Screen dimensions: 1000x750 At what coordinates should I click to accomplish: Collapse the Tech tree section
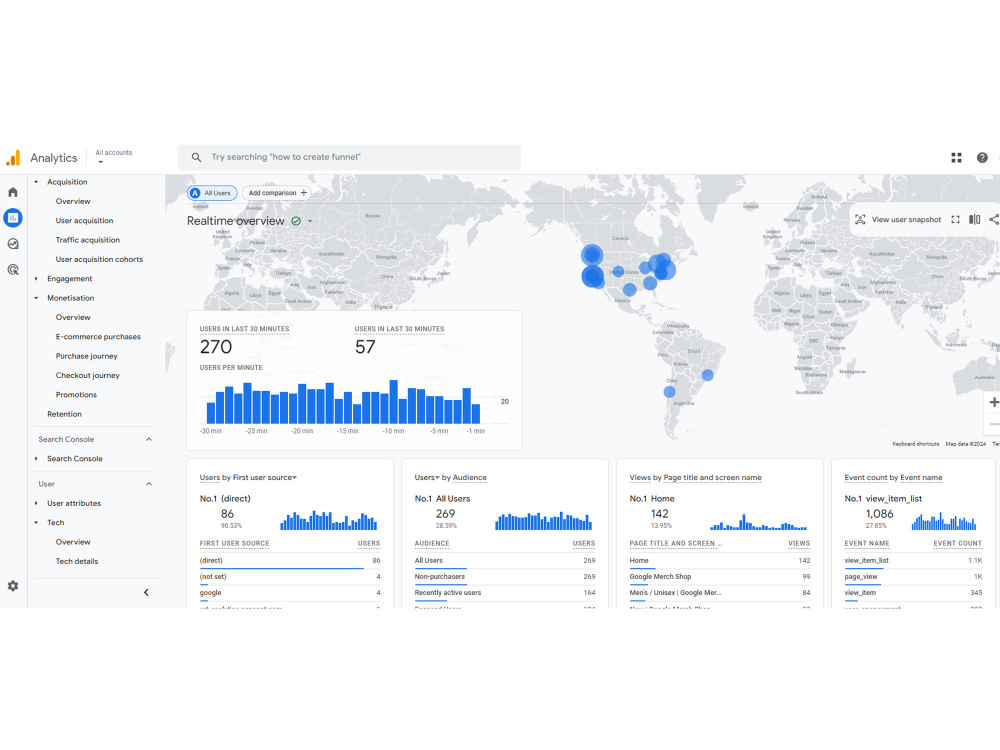point(36,522)
